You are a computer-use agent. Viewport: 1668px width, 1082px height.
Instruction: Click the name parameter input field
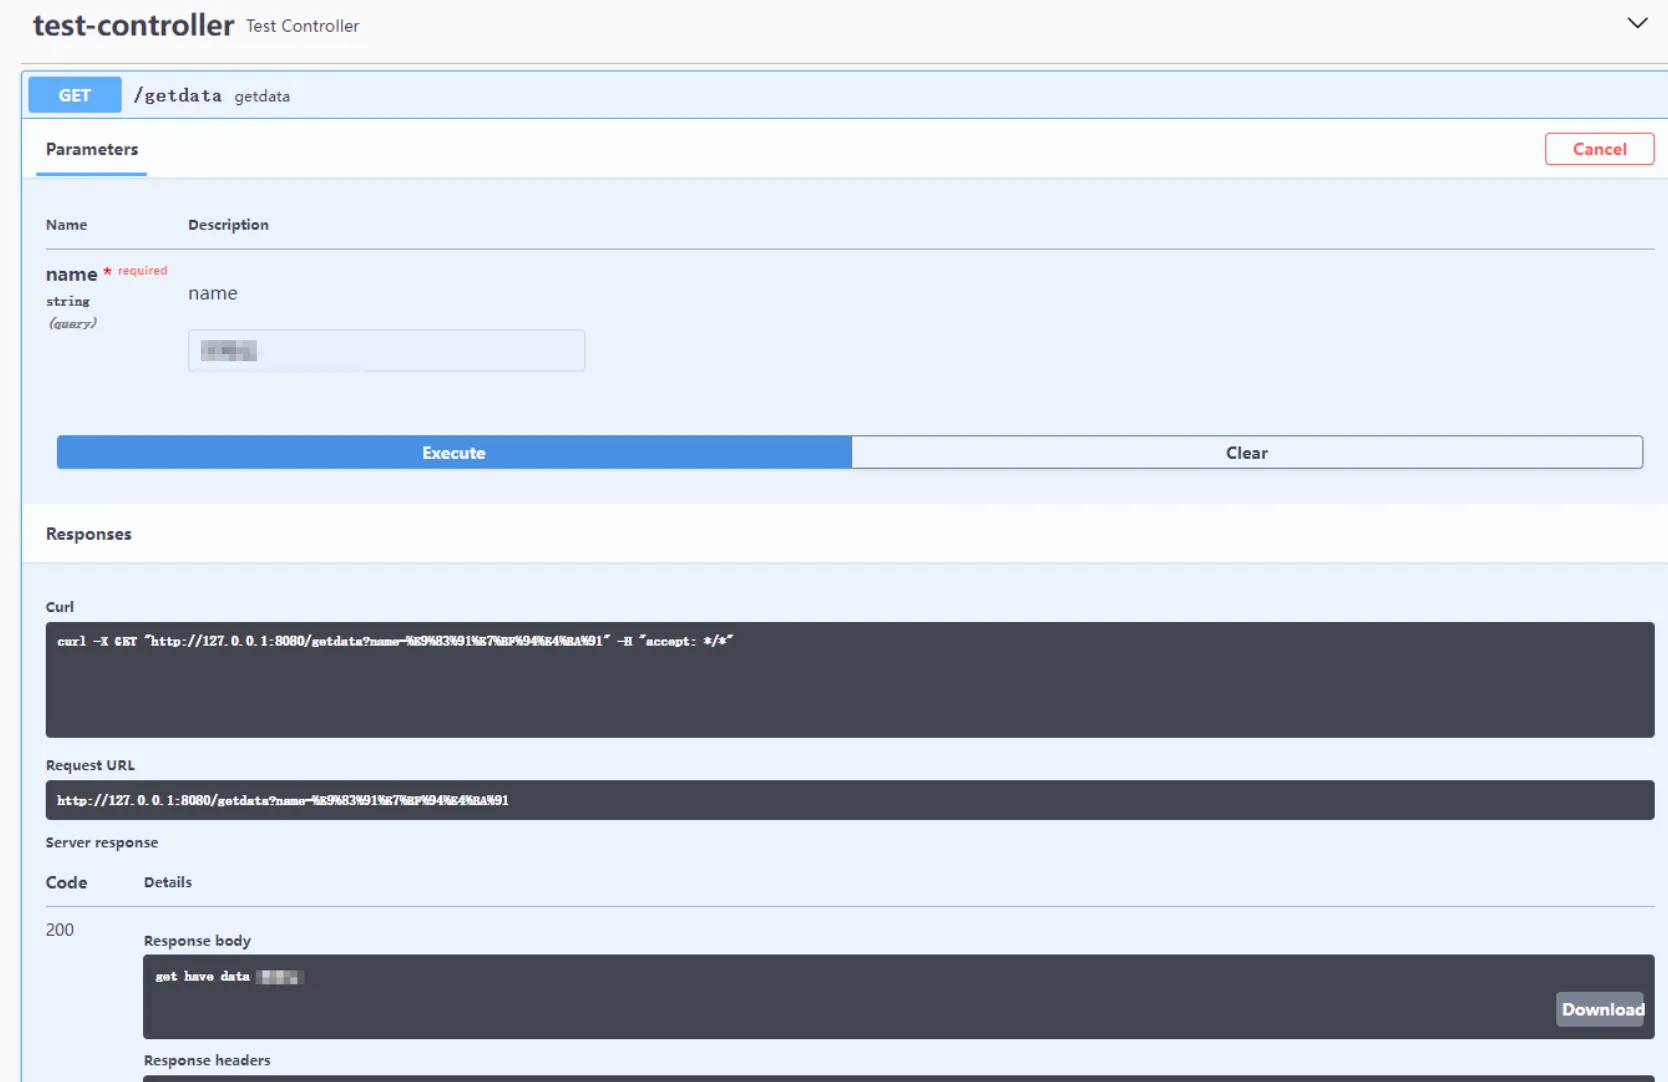386,351
